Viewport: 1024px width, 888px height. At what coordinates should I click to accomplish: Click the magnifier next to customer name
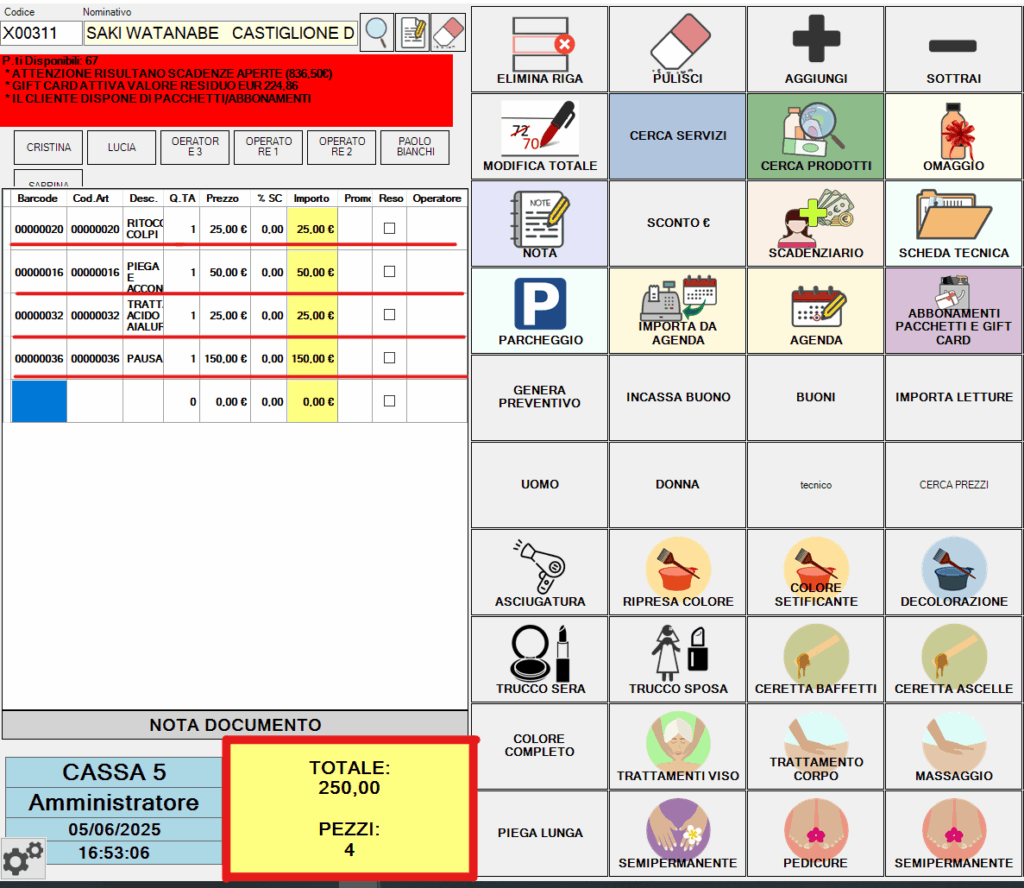pos(376,32)
